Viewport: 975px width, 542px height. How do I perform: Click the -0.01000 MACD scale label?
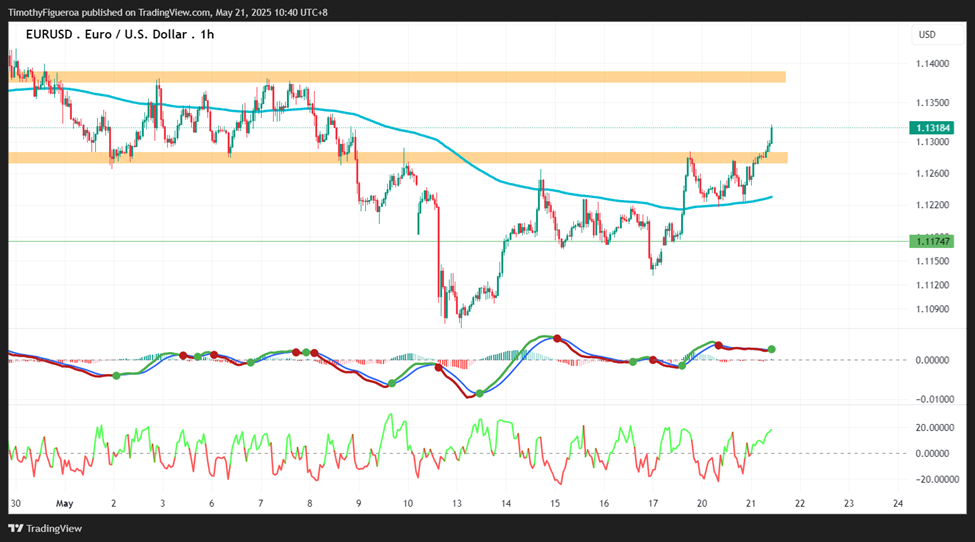933,398
